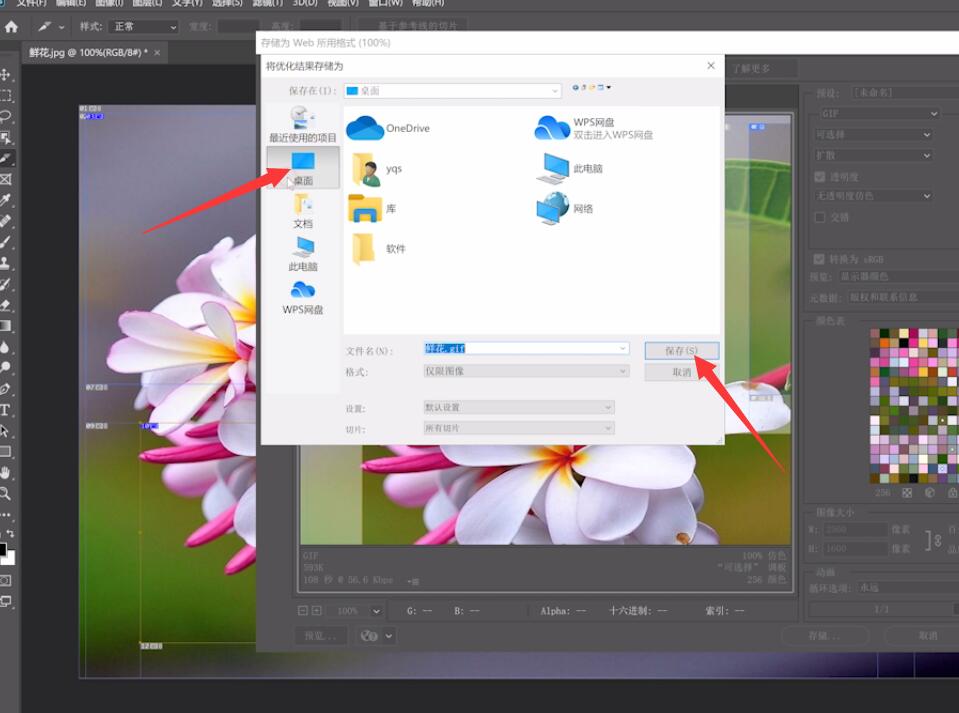Select the Eraser tool
The height and width of the screenshot is (713, 959).
point(6,305)
